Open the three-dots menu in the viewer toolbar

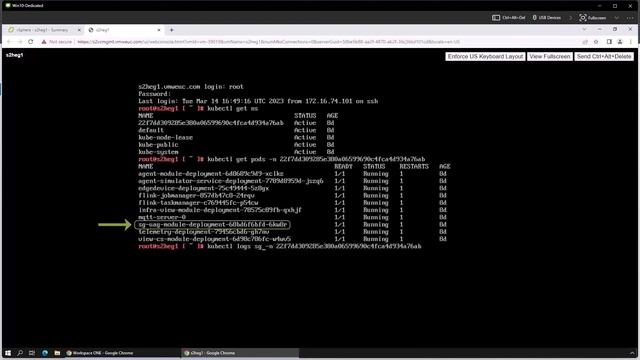pyautogui.click(x=630, y=18)
